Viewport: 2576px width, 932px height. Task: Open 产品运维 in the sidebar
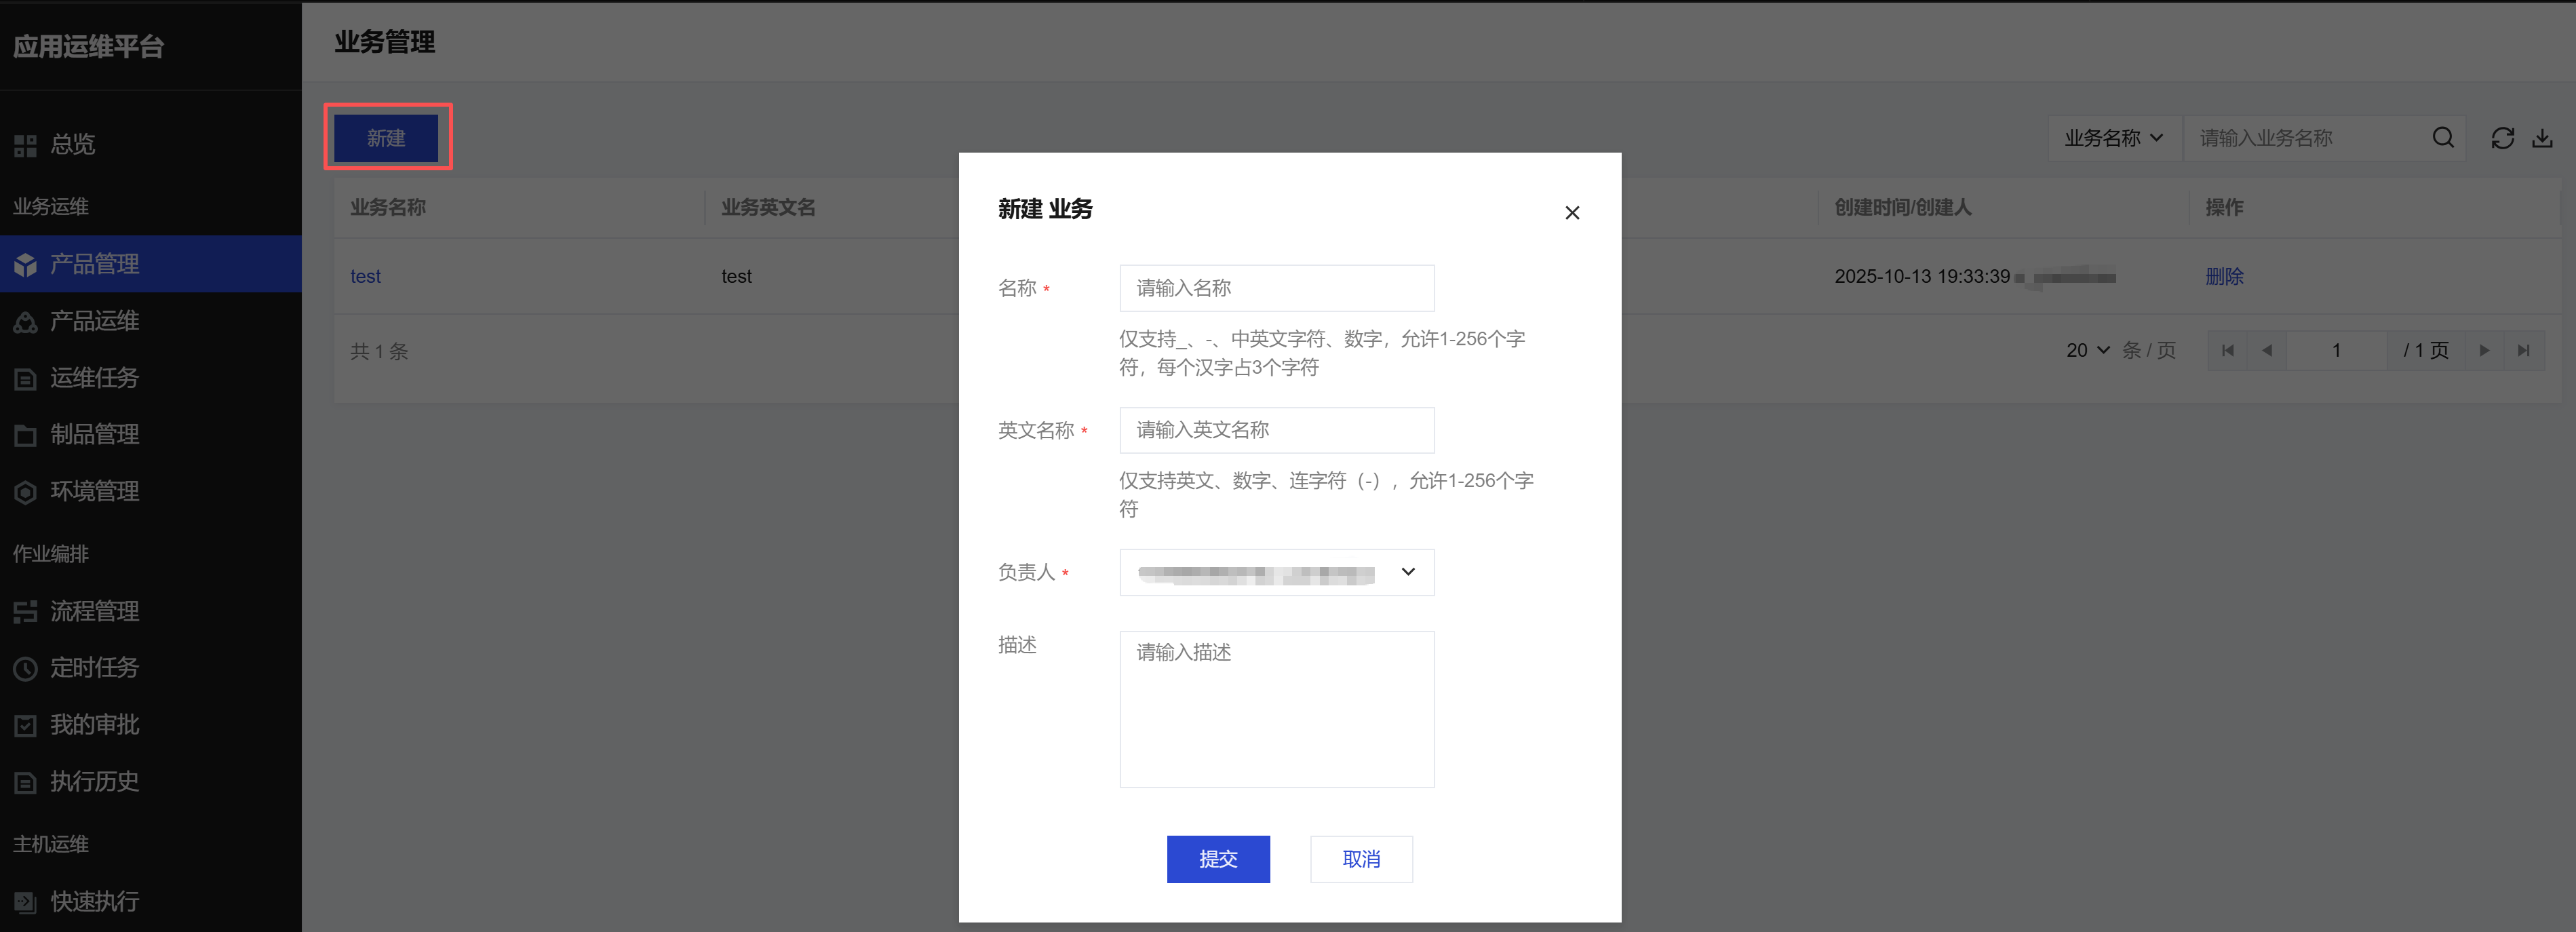tap(94, 321)
